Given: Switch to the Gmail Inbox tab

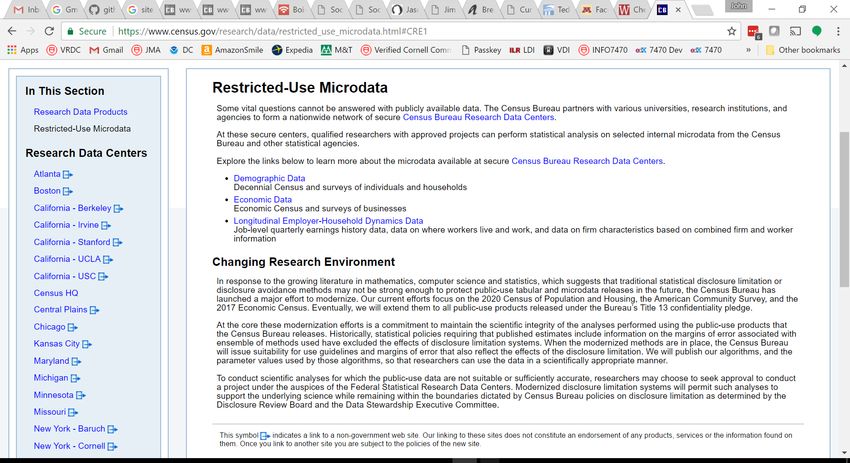Looking at the screenshot, I should coord(26,10).
